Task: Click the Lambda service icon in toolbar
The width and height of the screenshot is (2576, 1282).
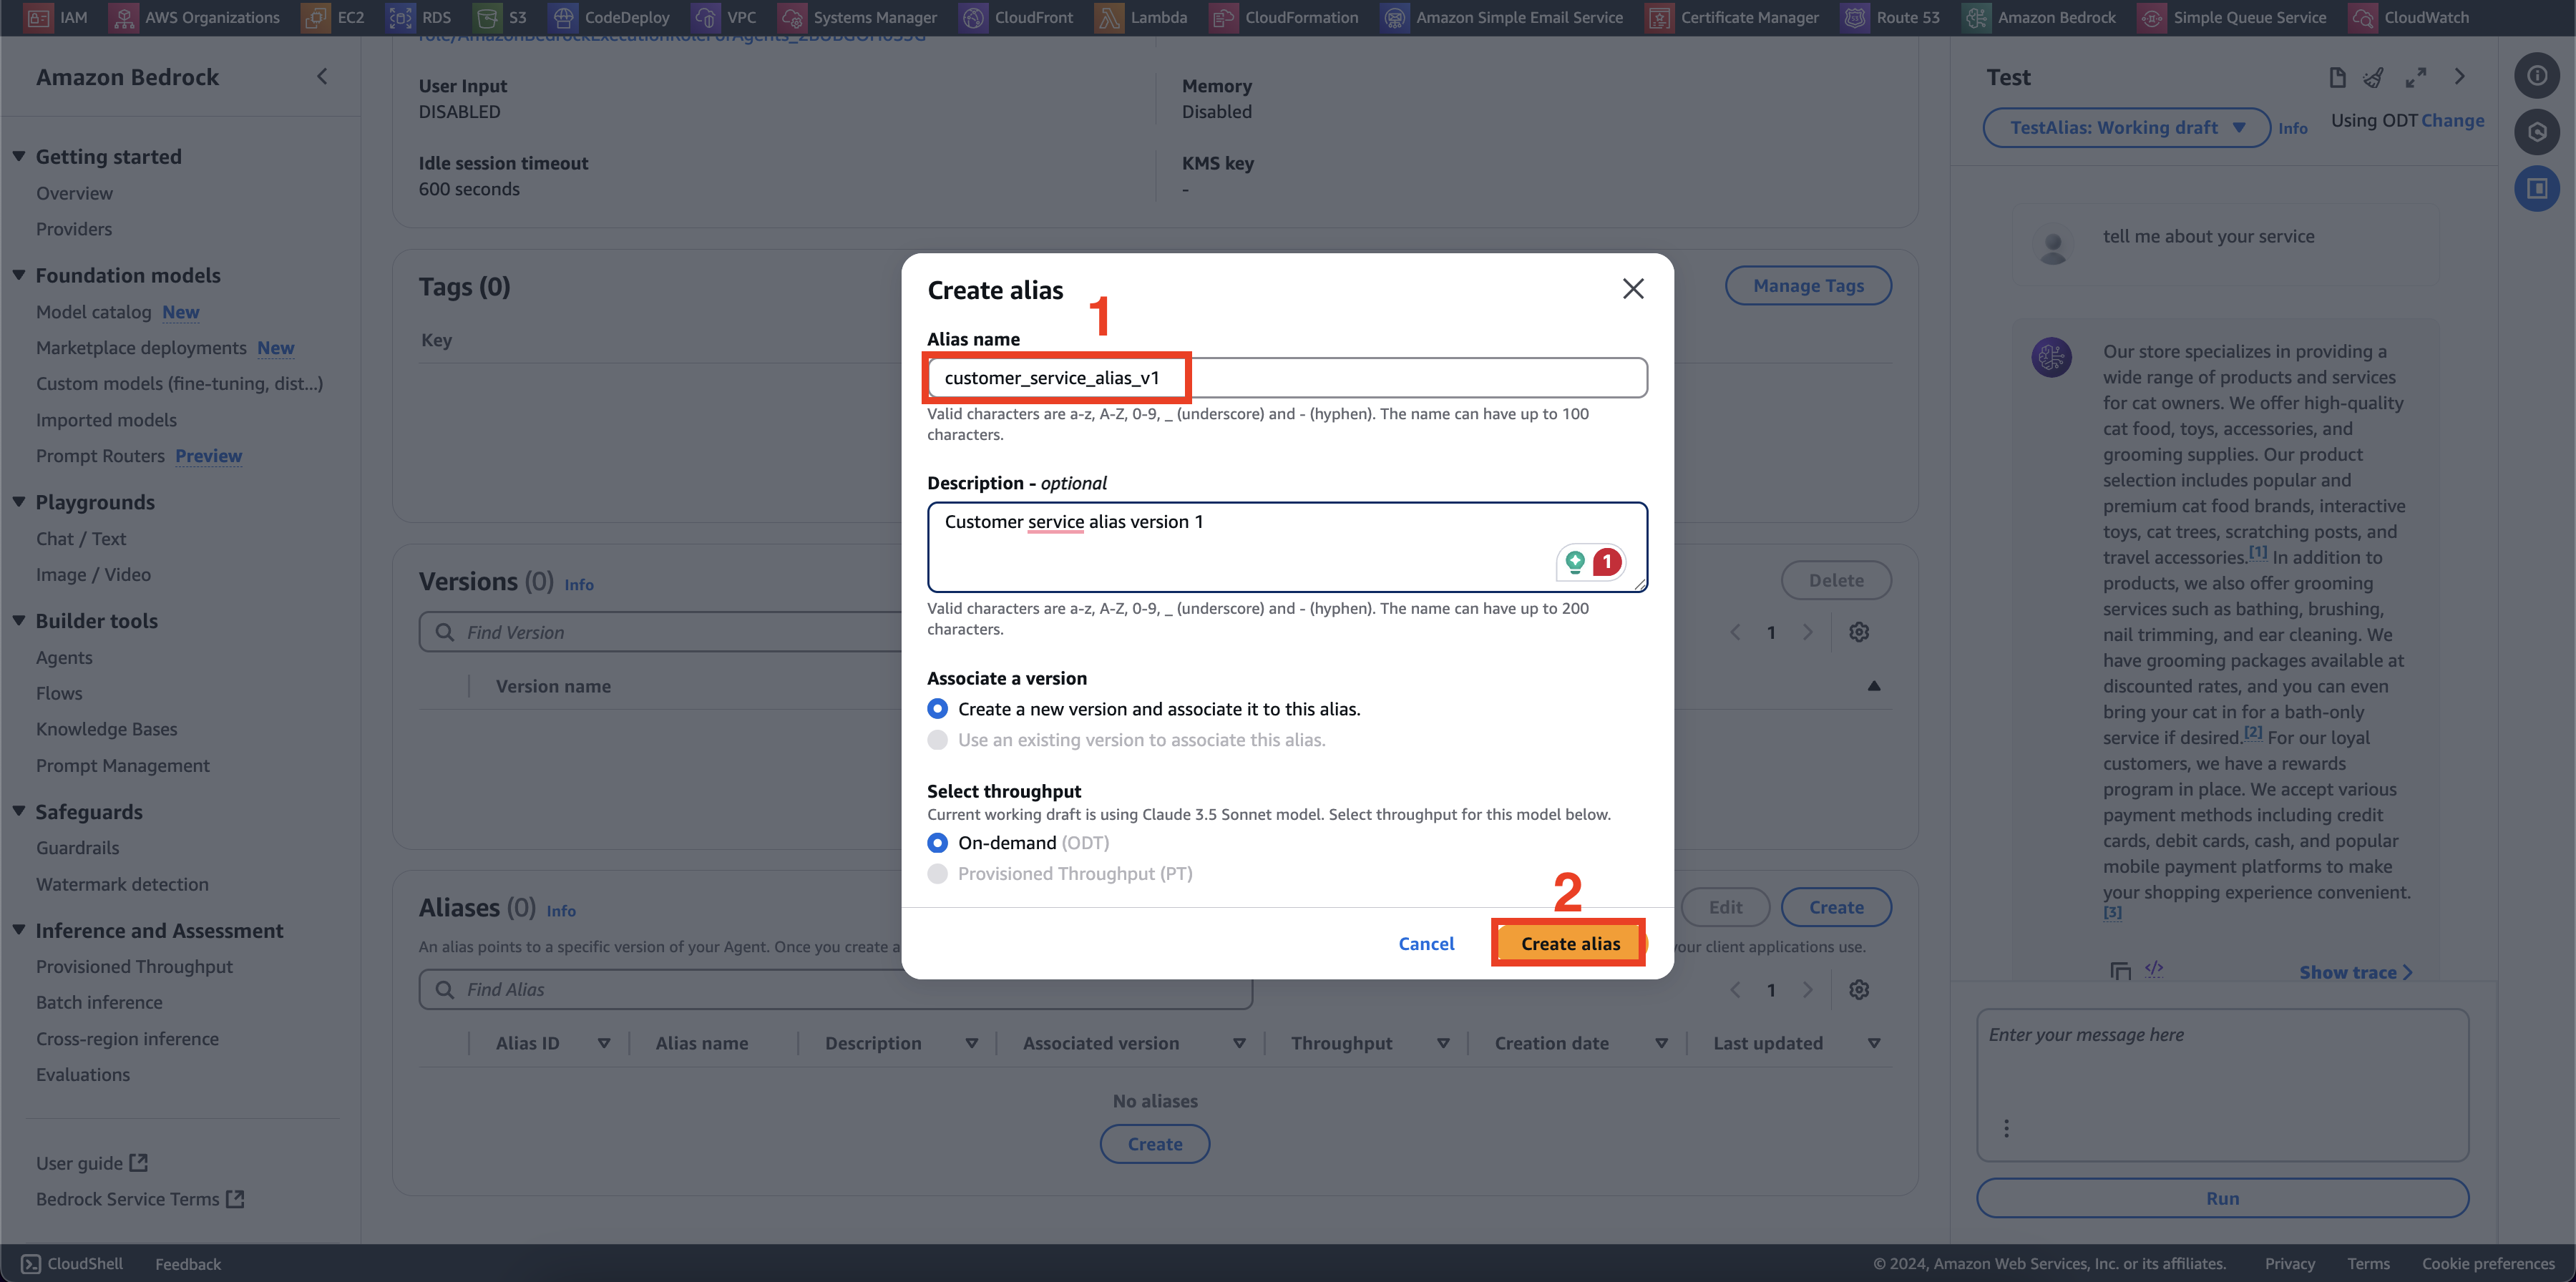Action: click(x=1109, y=16)
